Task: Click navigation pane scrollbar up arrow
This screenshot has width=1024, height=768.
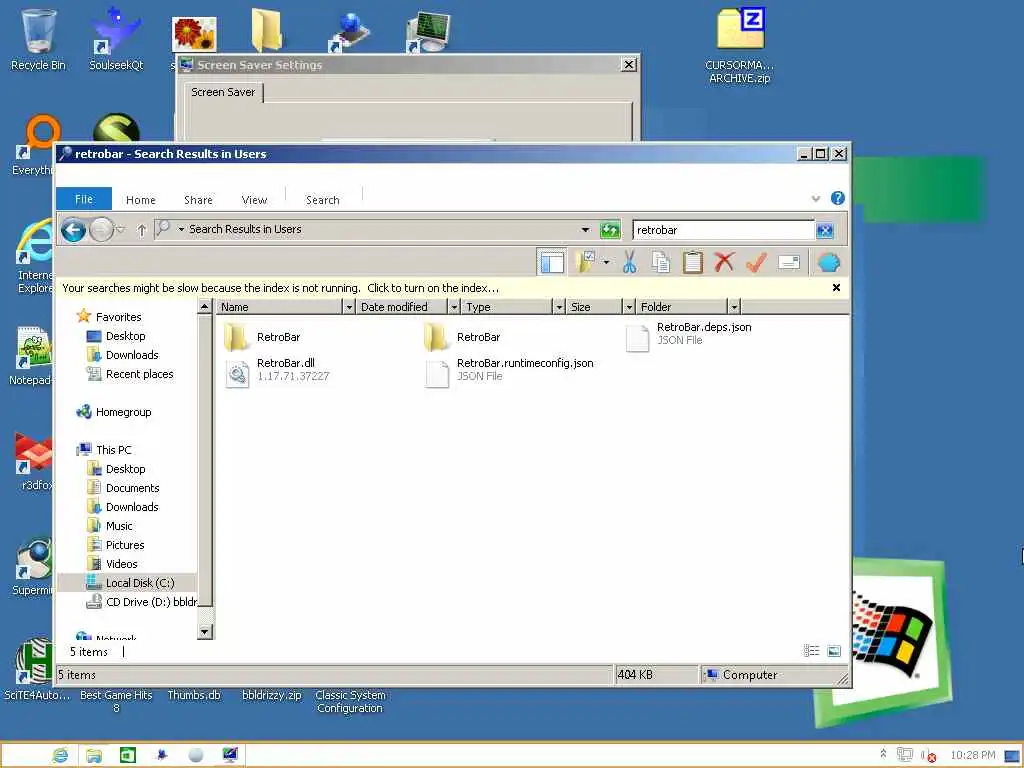Action: [204, 306]
